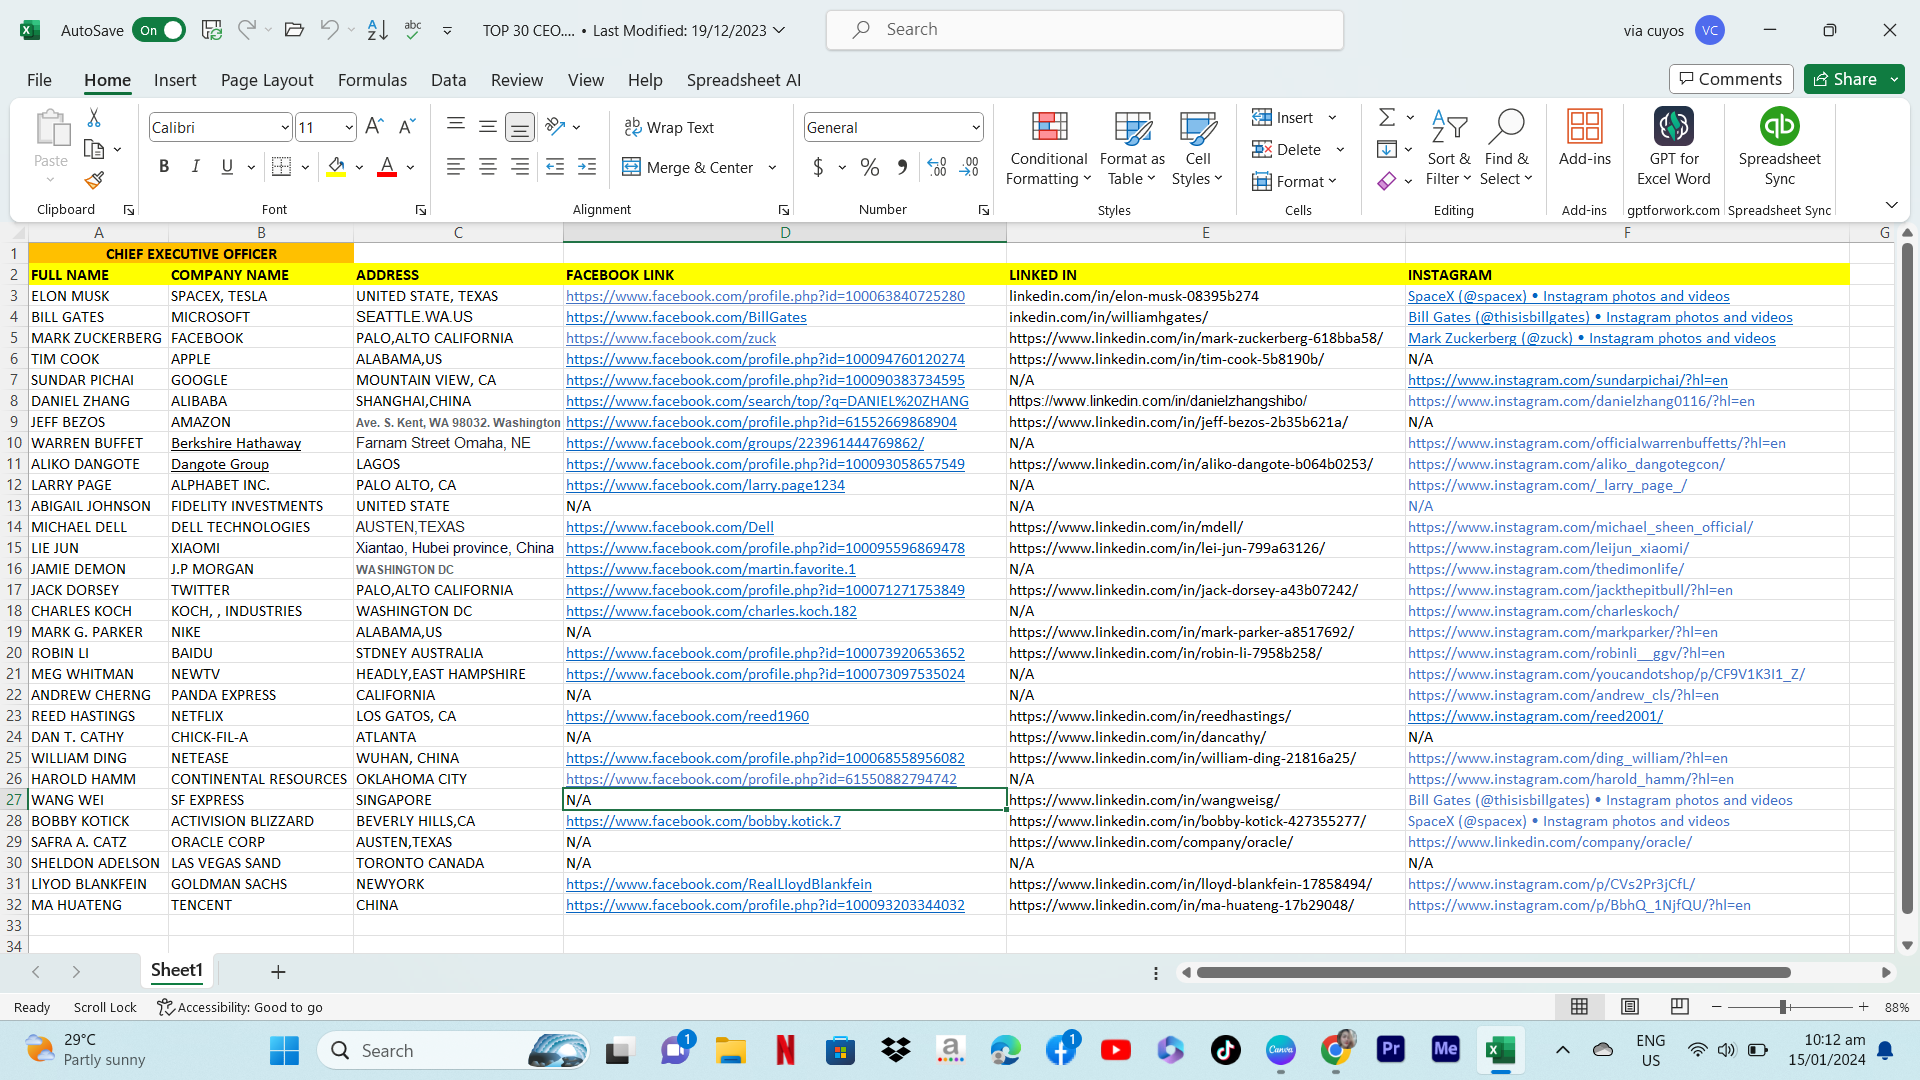Click the Copy icon in Clipboard group
Image resolution: width=1920 pixels, height=1080 pixels.
[x=94, y=149]
